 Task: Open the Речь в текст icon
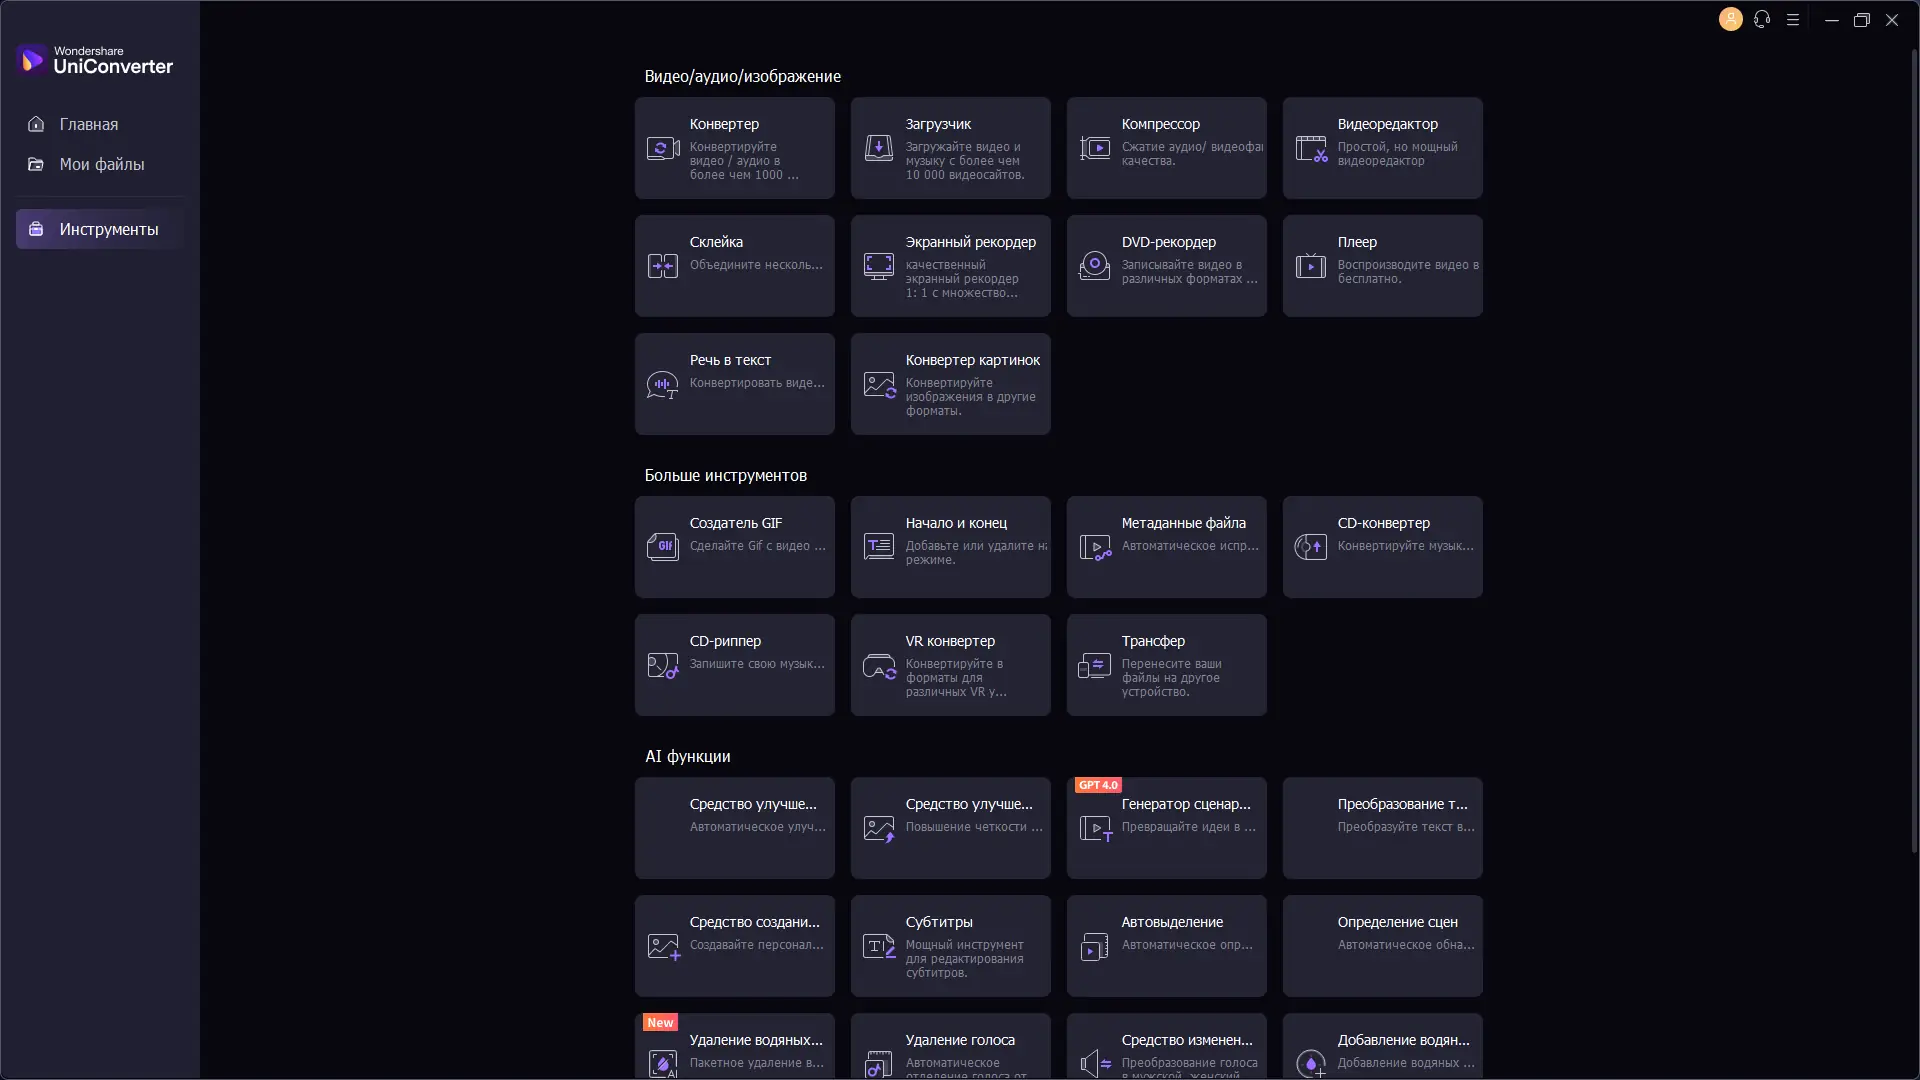[x=662, y=384]
